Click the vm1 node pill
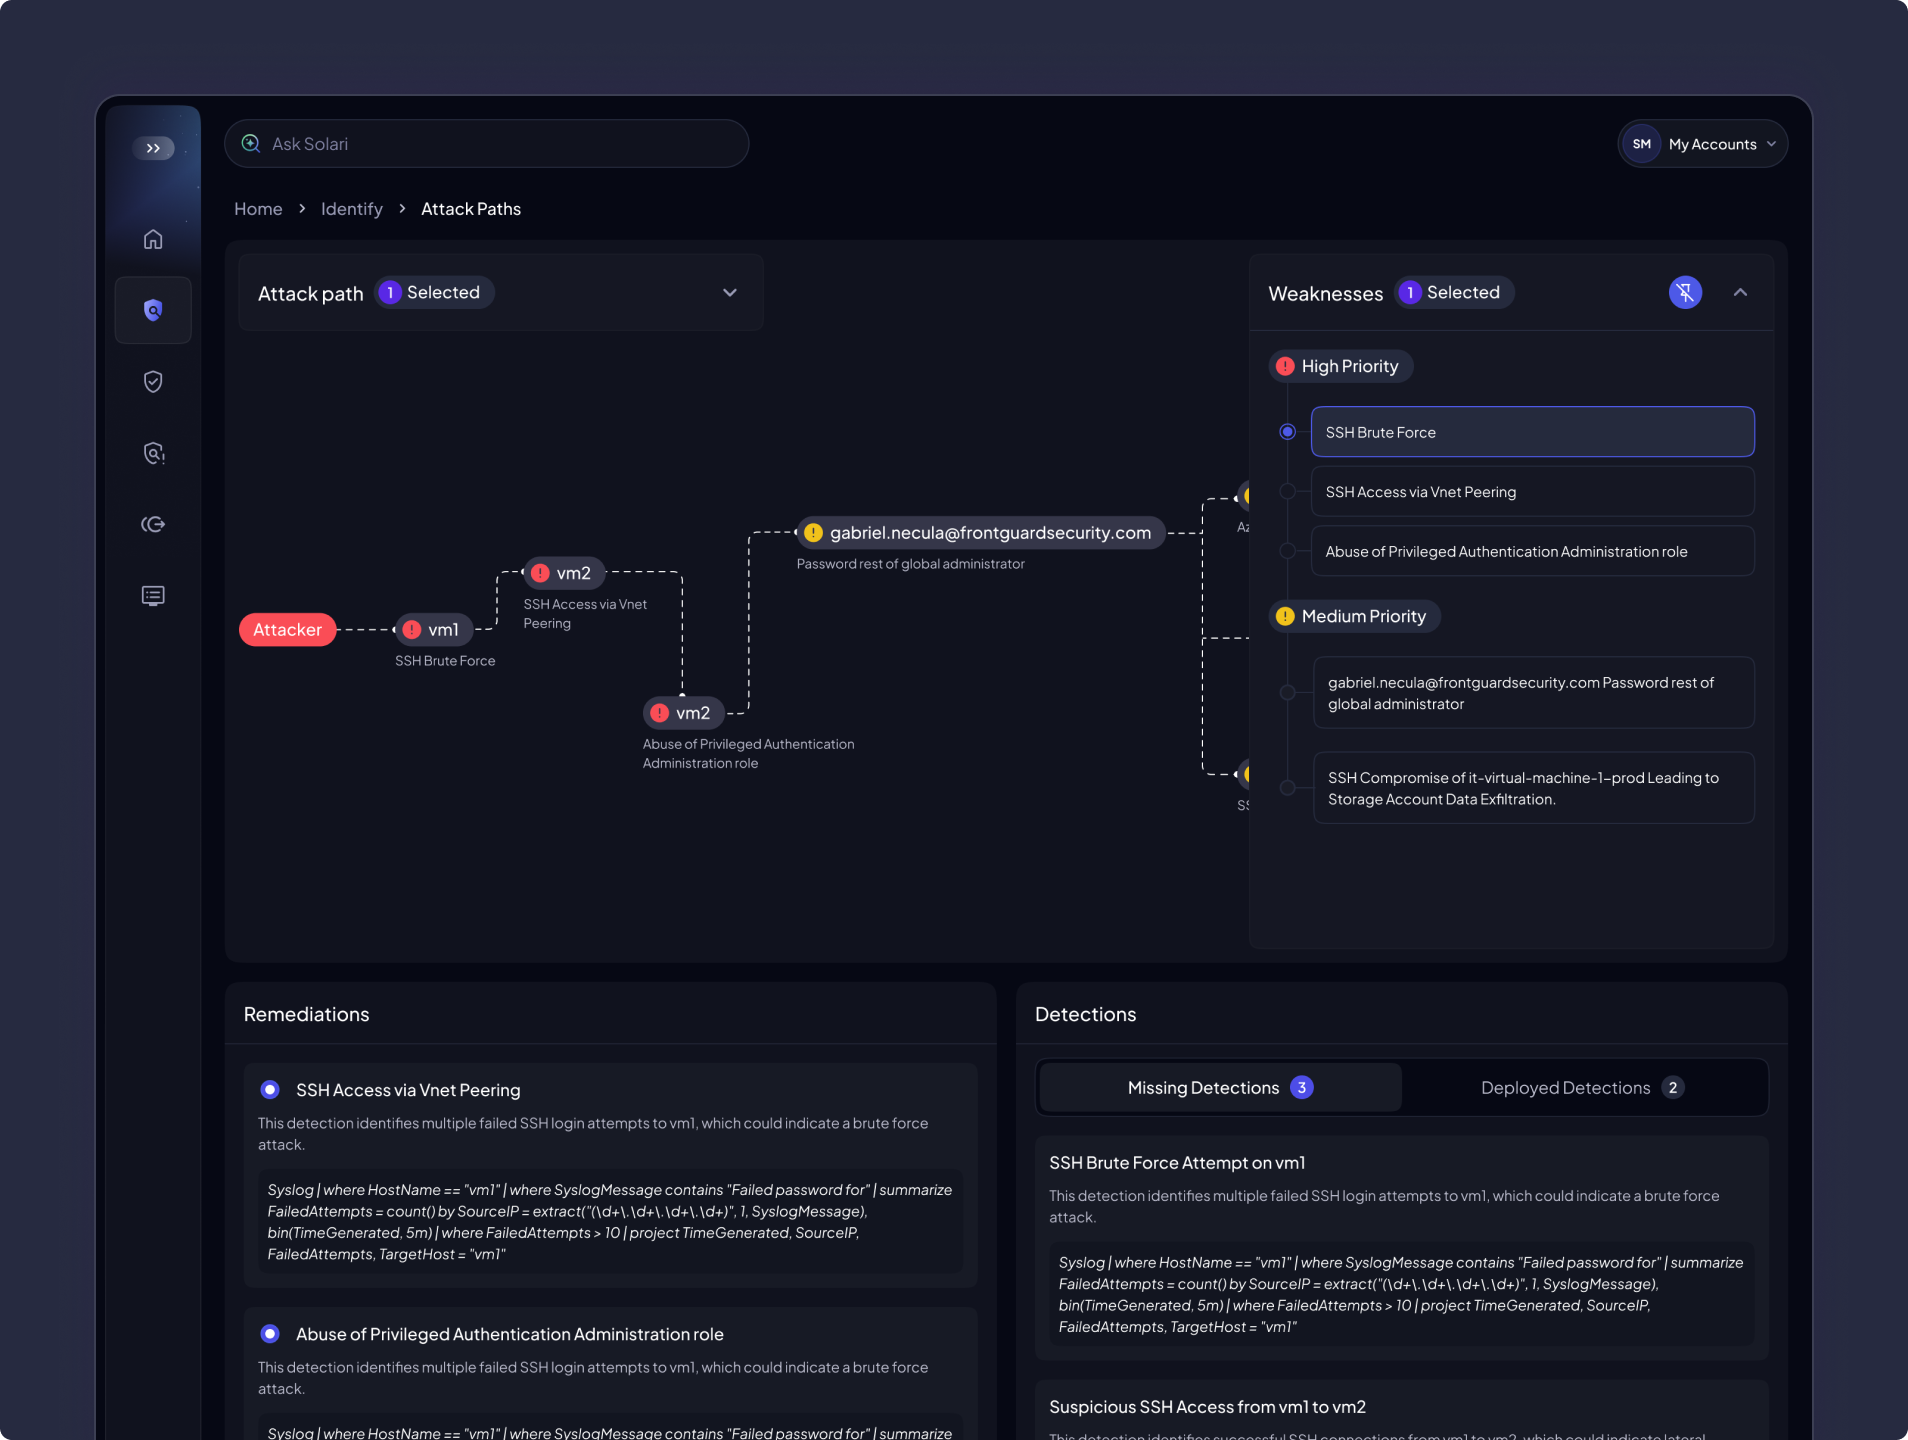The image size is (1908, 1440). [434, 630]
